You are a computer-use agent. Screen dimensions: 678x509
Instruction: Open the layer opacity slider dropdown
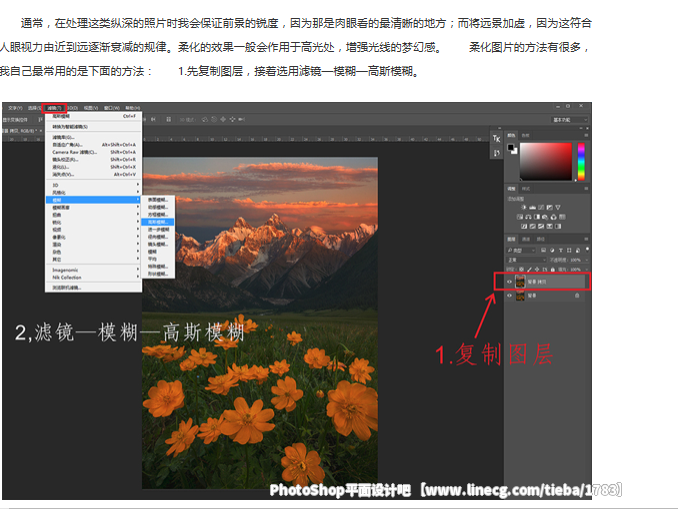tap(587, 259)
